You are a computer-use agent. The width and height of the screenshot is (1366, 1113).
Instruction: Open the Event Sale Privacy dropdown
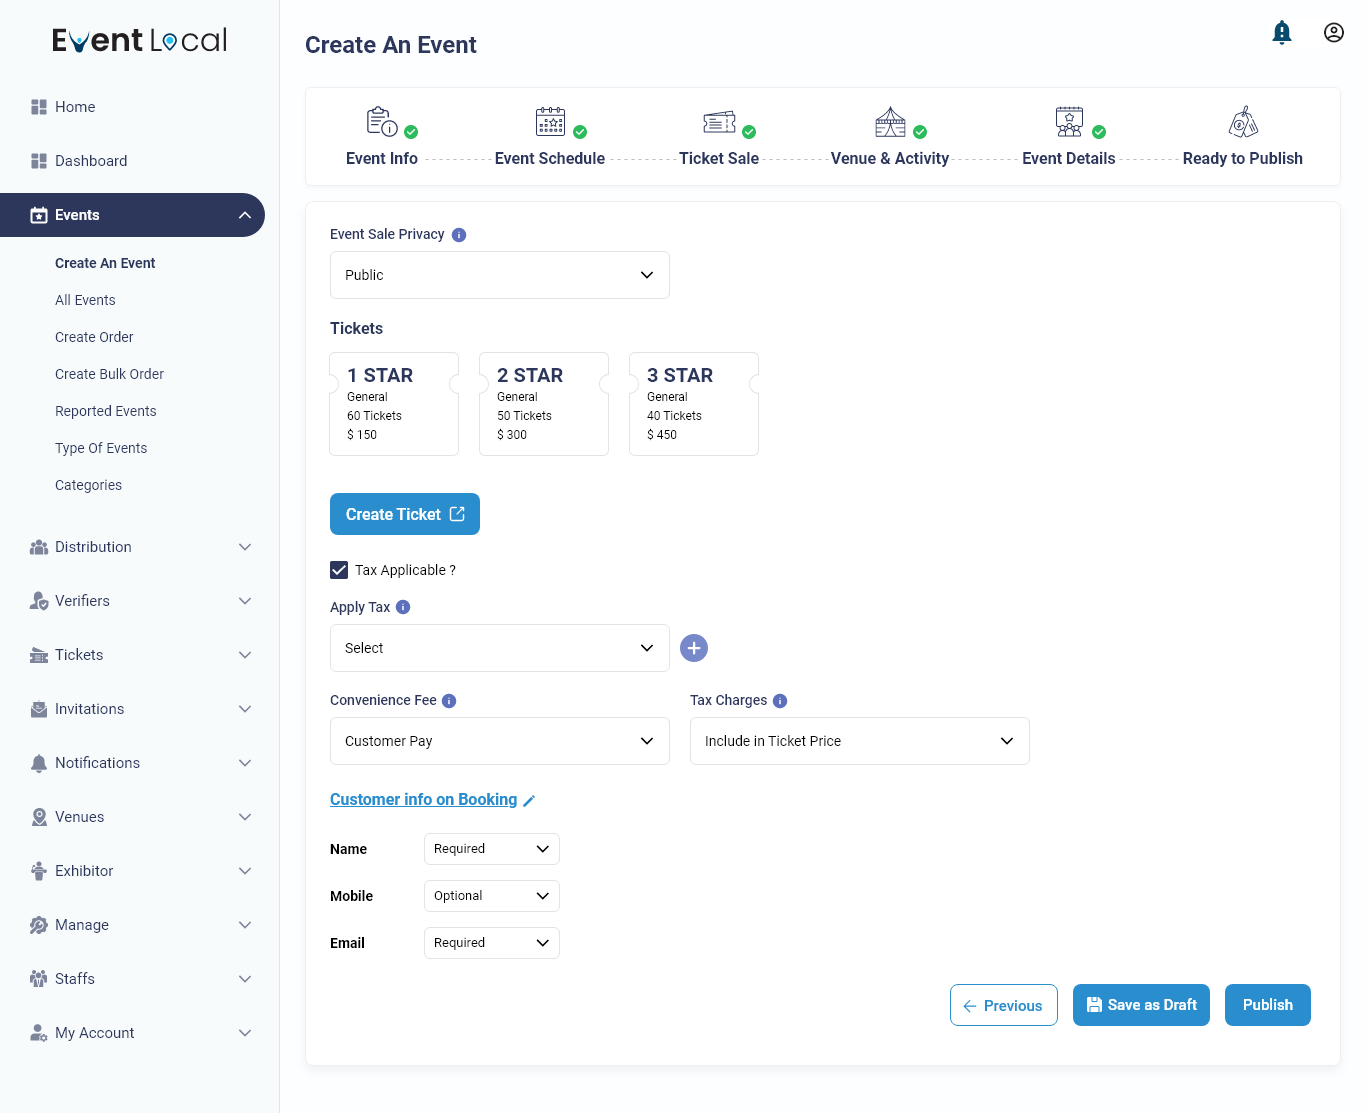pos(499,274)
